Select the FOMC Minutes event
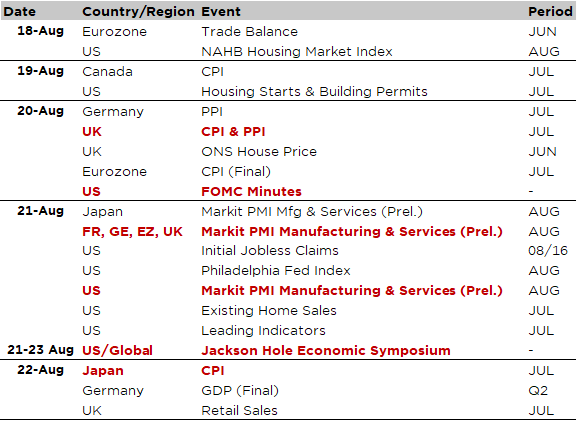Viewport: 577px width, 421px height. coord(251,191)
